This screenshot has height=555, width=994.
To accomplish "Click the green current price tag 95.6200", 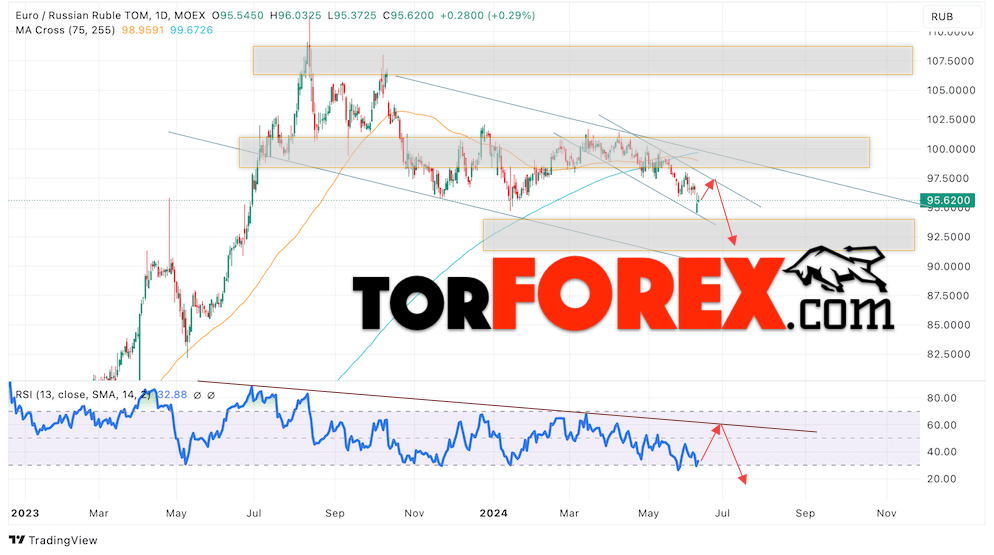I will coord(948,200).
